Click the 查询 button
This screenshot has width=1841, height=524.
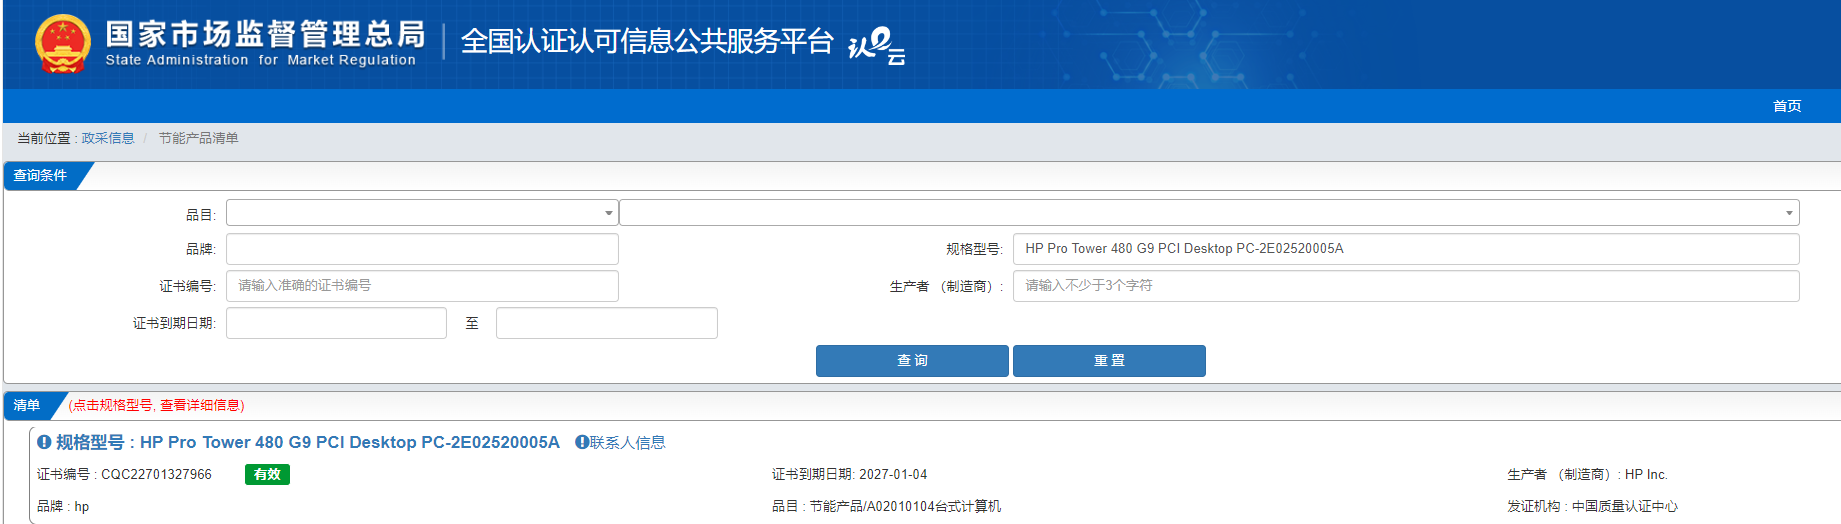pos(912,361)
